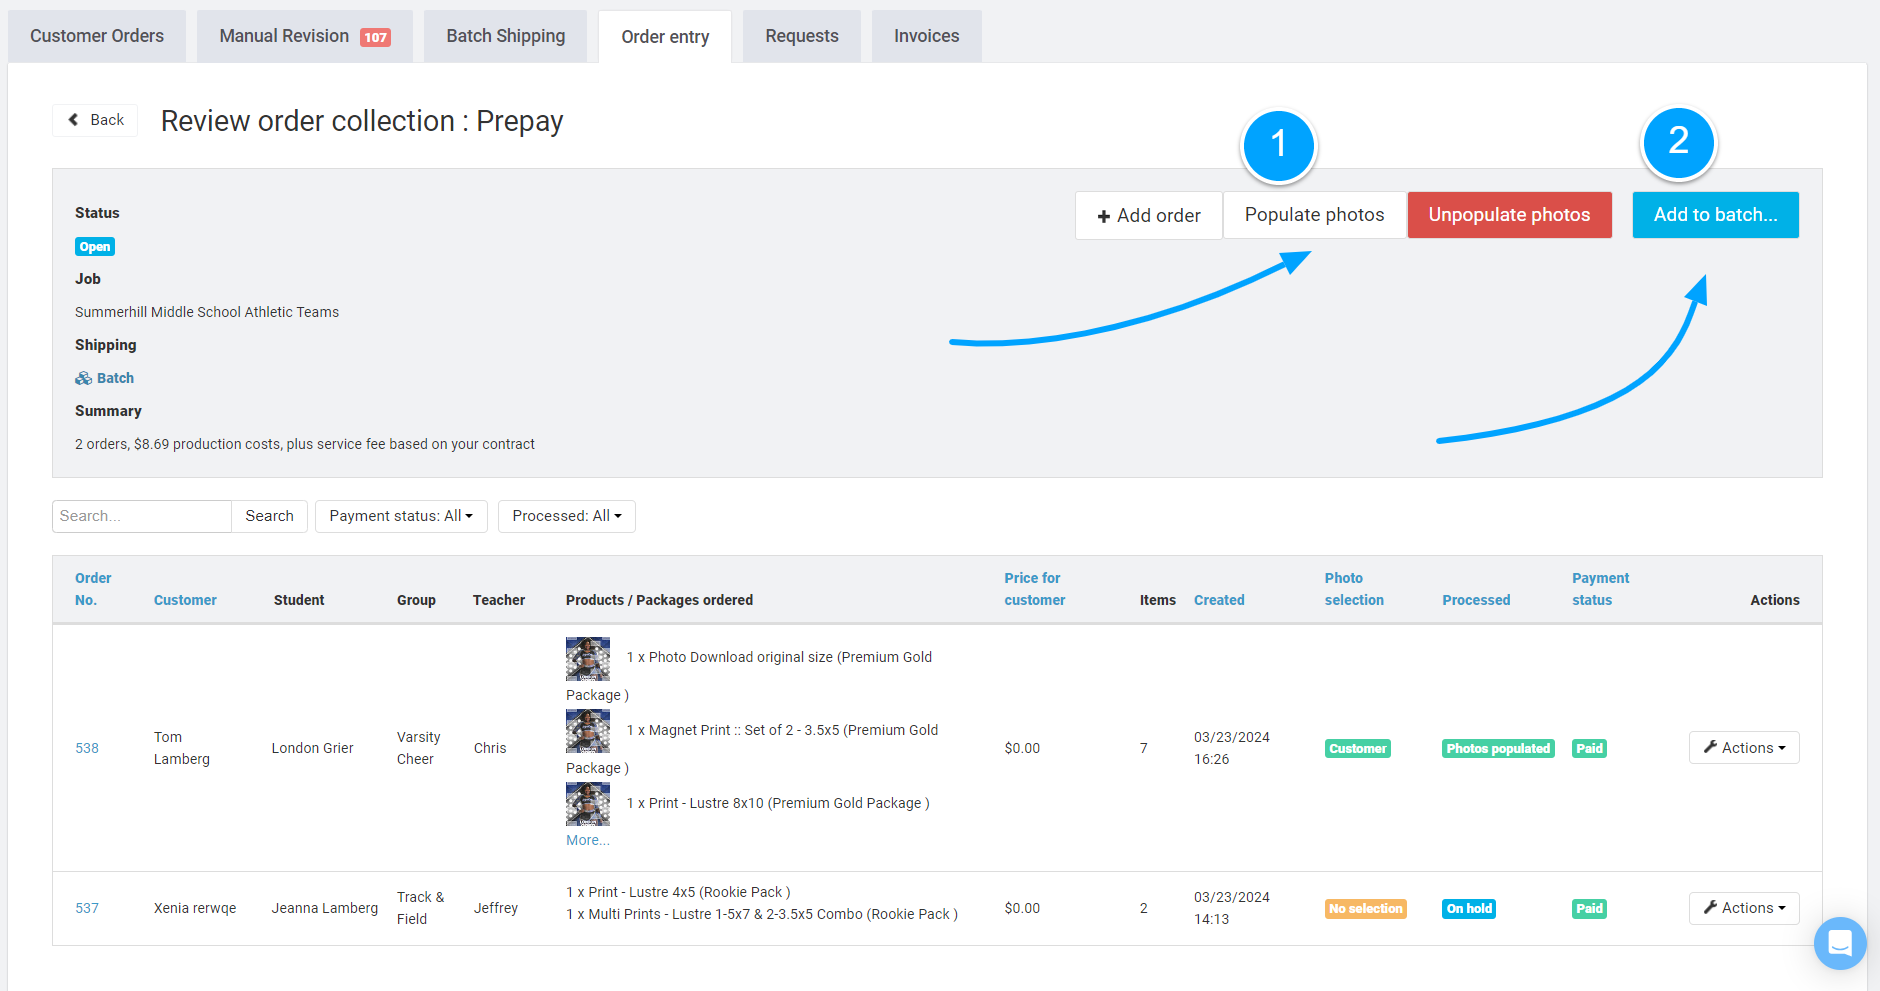Click job name Summerhill Middle School Athletic Teams
This screenshot has height=991, width=1880.
pyautogui.click(x=207, y=312)
